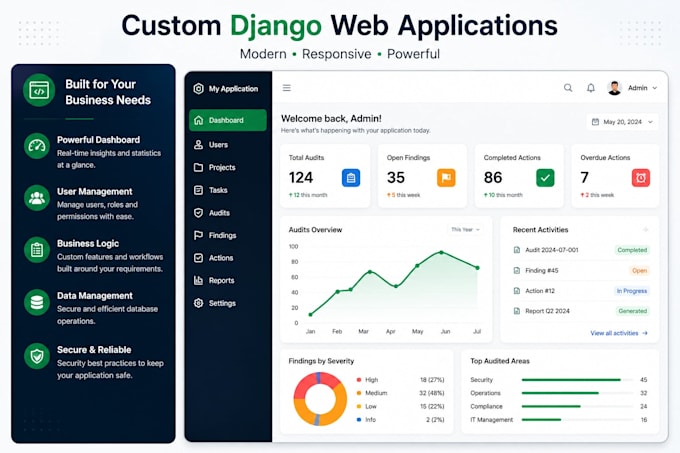This screenshot has height=453, width=680.
Task: Click the Audits Overview title
Action: [315, 230]
